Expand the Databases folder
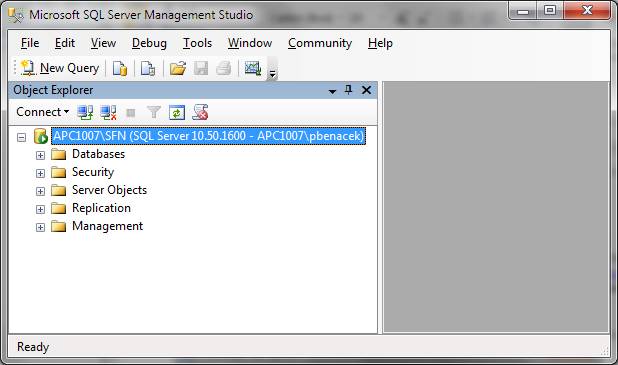 (x=40, y=155)
